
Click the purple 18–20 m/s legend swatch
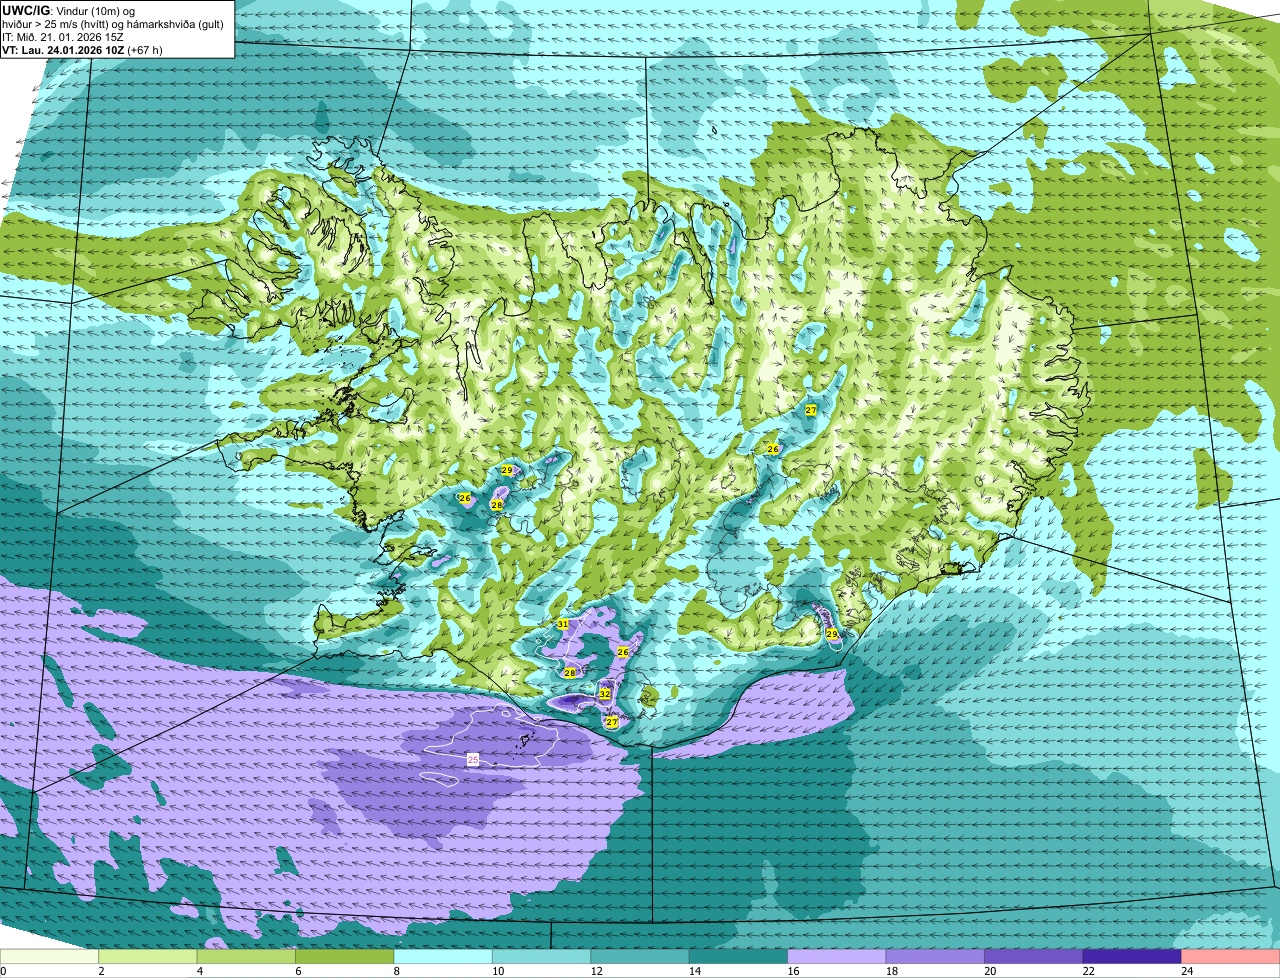935,956
